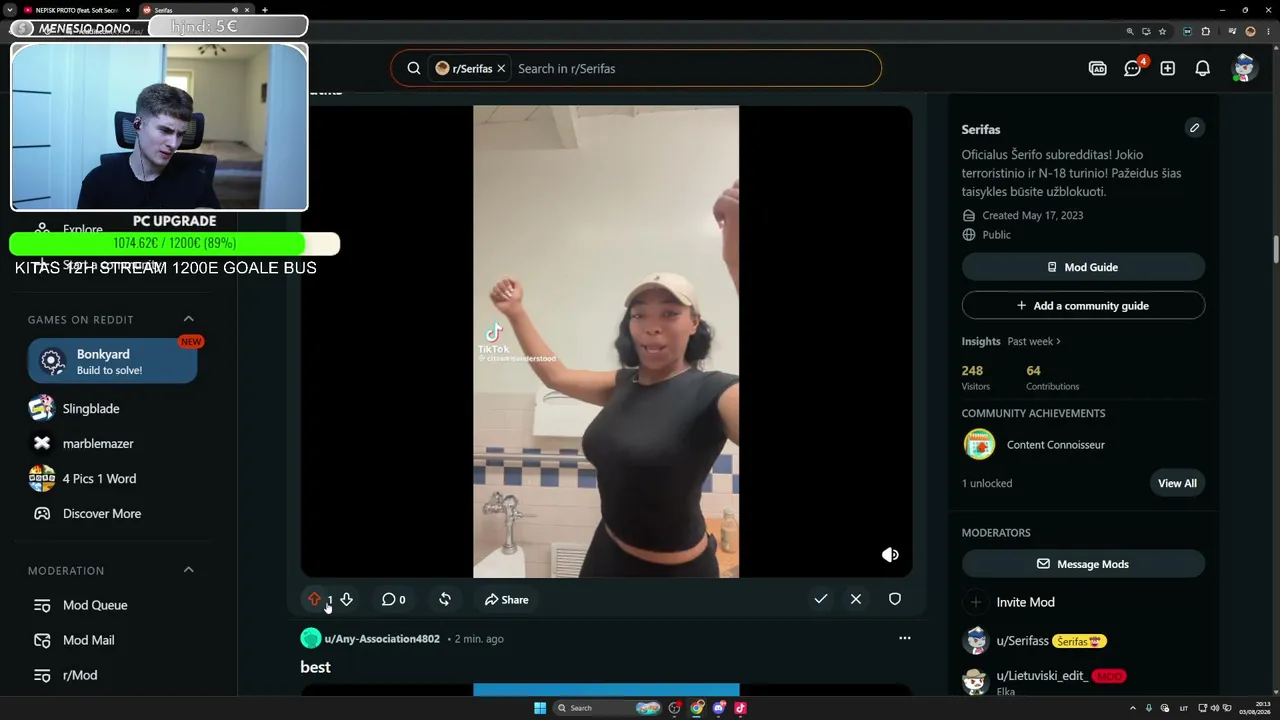Open the 4 Pics 1 Word game
This screenshot has height=720, width=1280.
98,478
